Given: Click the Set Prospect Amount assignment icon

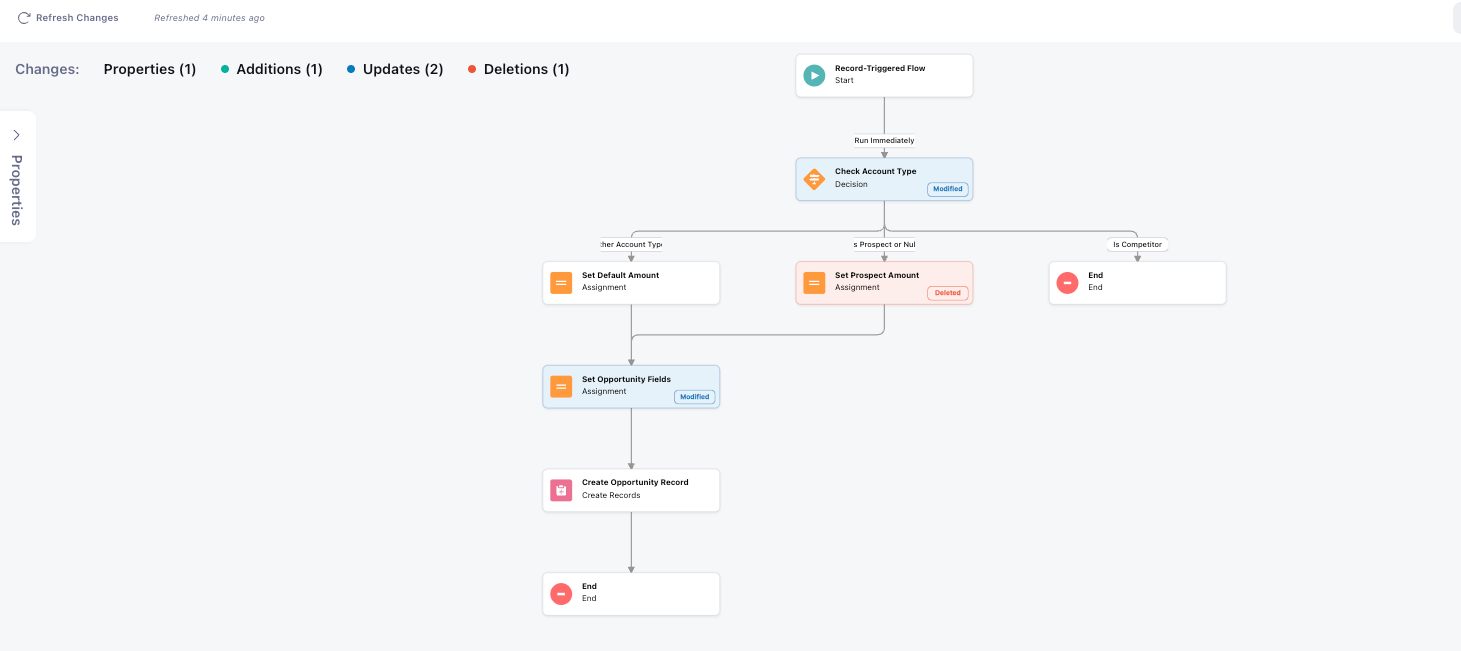Looking at the screenshot, I should [x=814, y=283].
